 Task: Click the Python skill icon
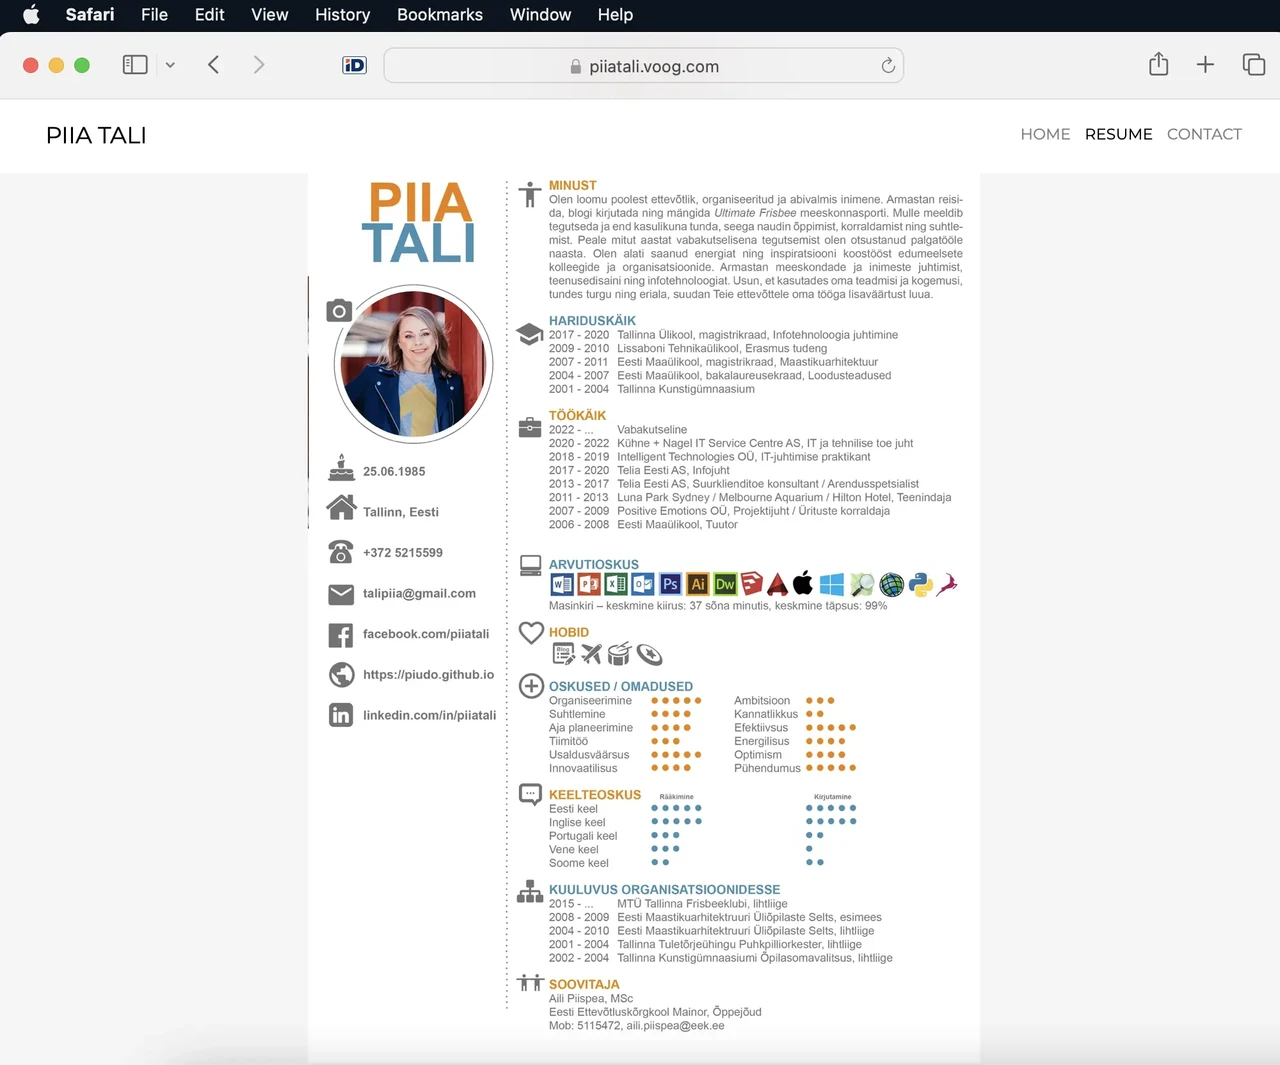point(921,585)
